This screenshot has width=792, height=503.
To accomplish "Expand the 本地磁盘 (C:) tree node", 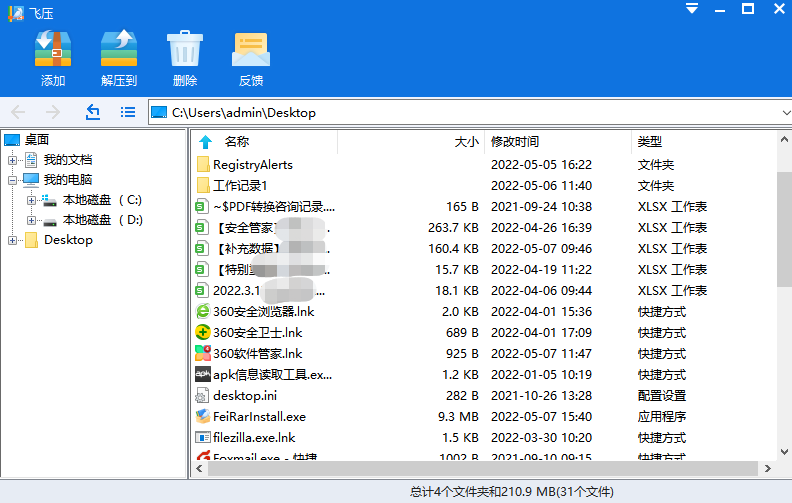I will [31, 200].
